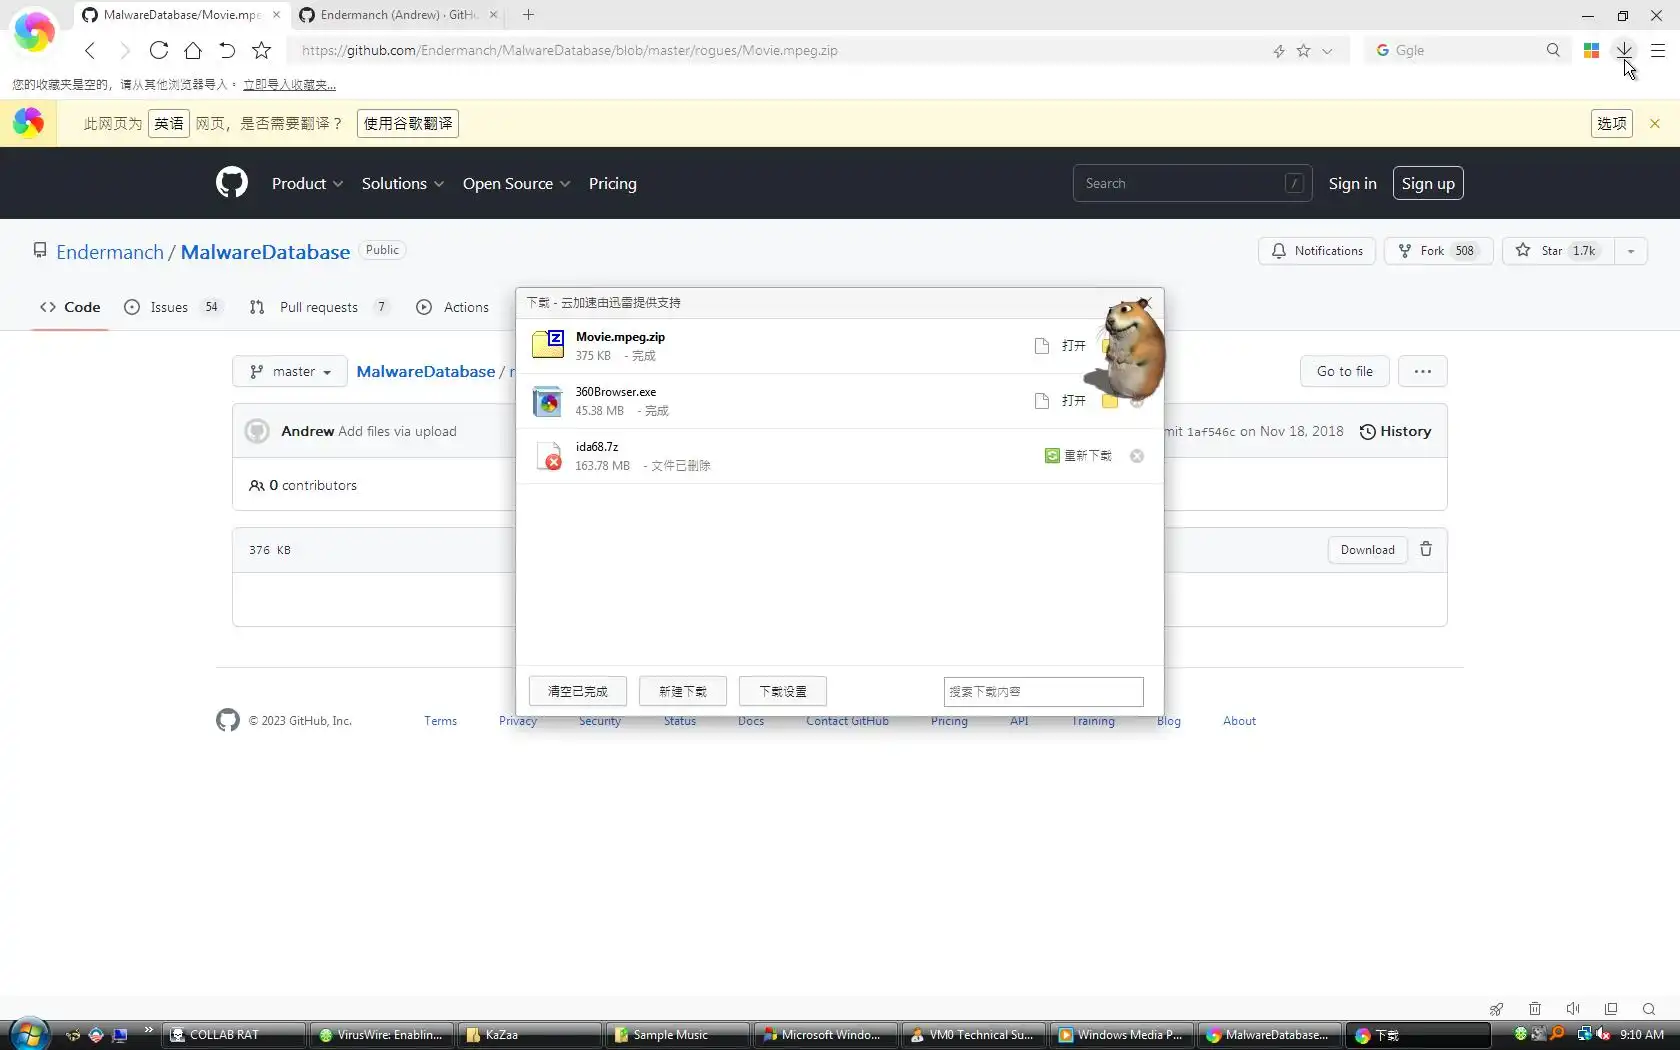This screenshot has width=1680, height=1050.
Task: Click the 360Browser.exe file icon
Action: pyautogui.click(x=548, y=401)
